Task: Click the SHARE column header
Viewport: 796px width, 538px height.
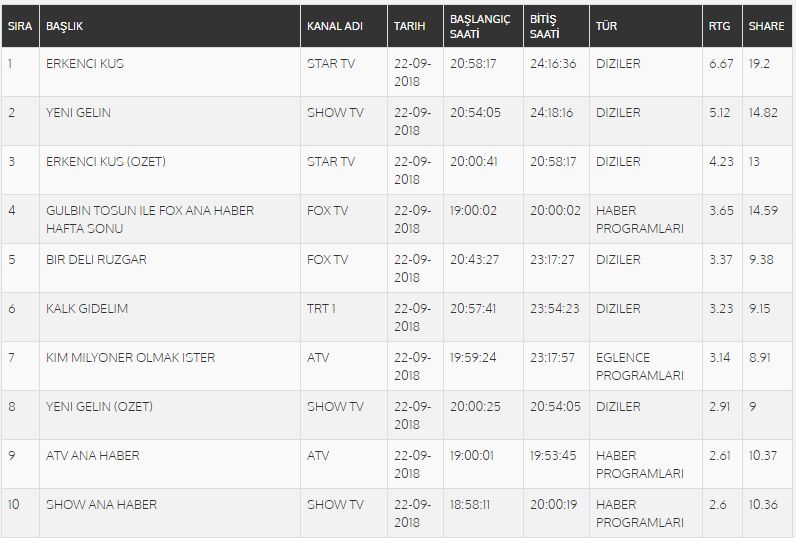Action: pyautogui.click(x=767, y=26)
